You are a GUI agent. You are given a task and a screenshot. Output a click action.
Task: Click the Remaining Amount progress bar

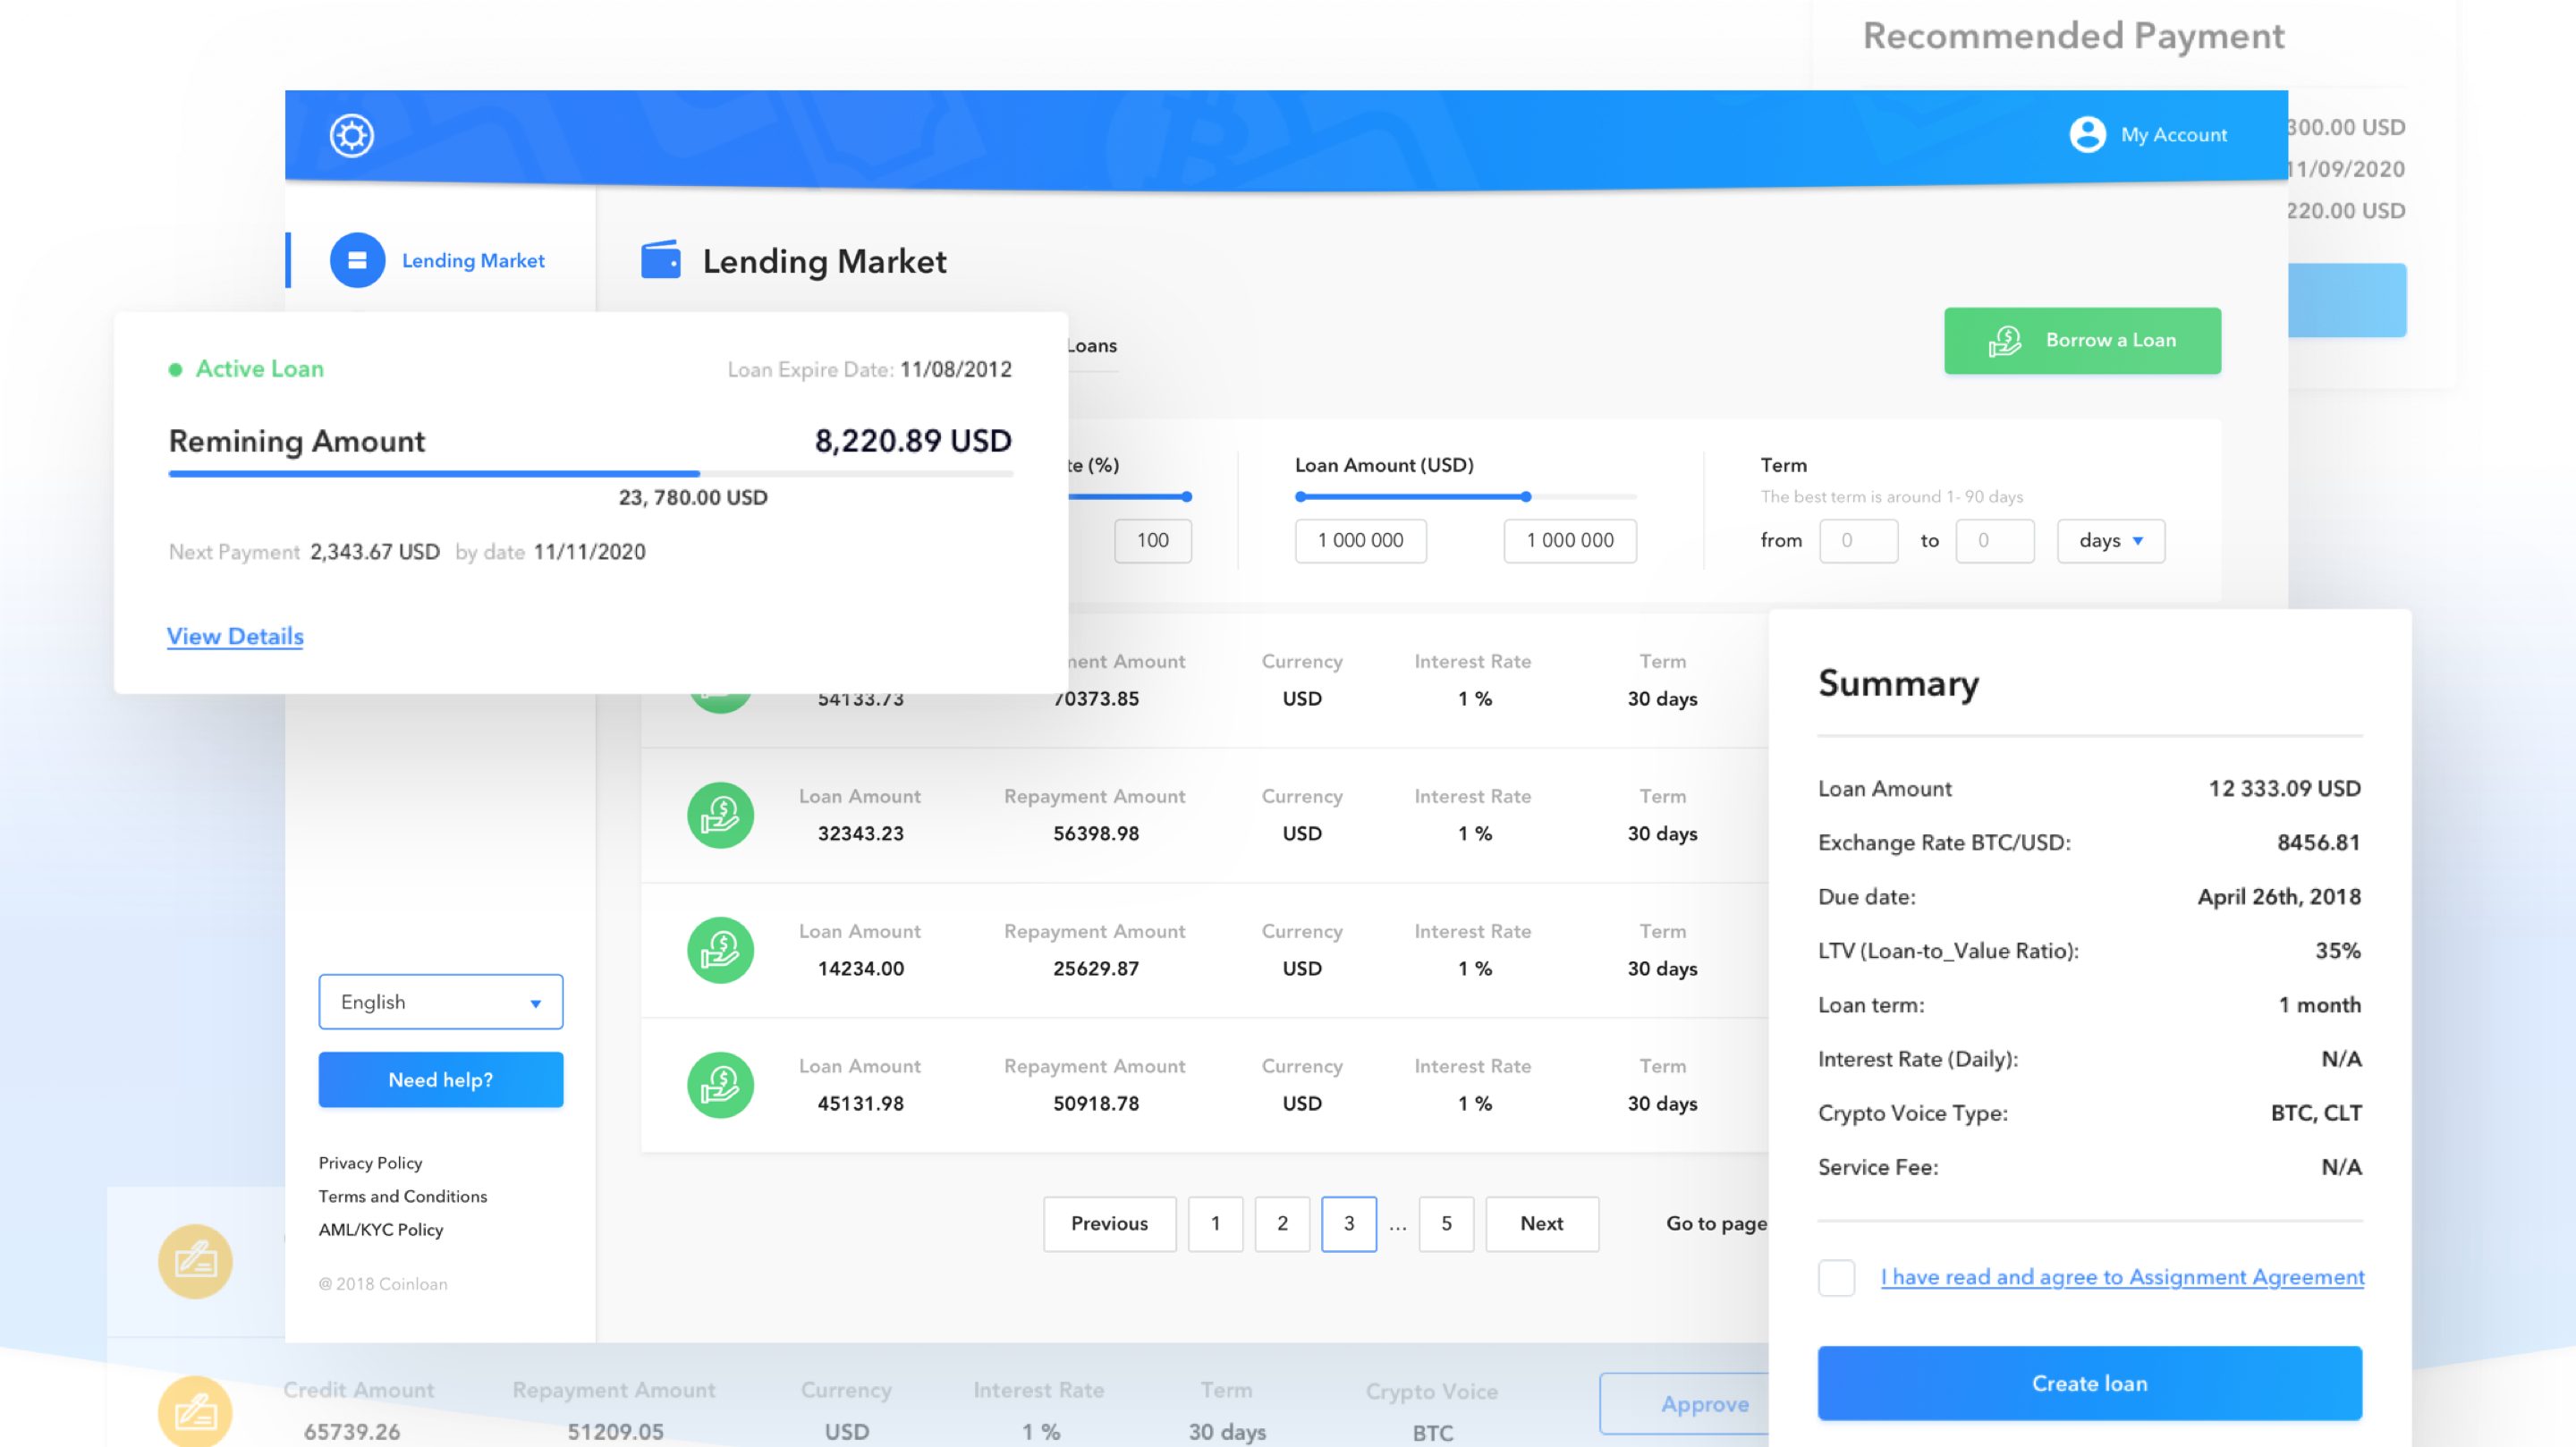590,474
